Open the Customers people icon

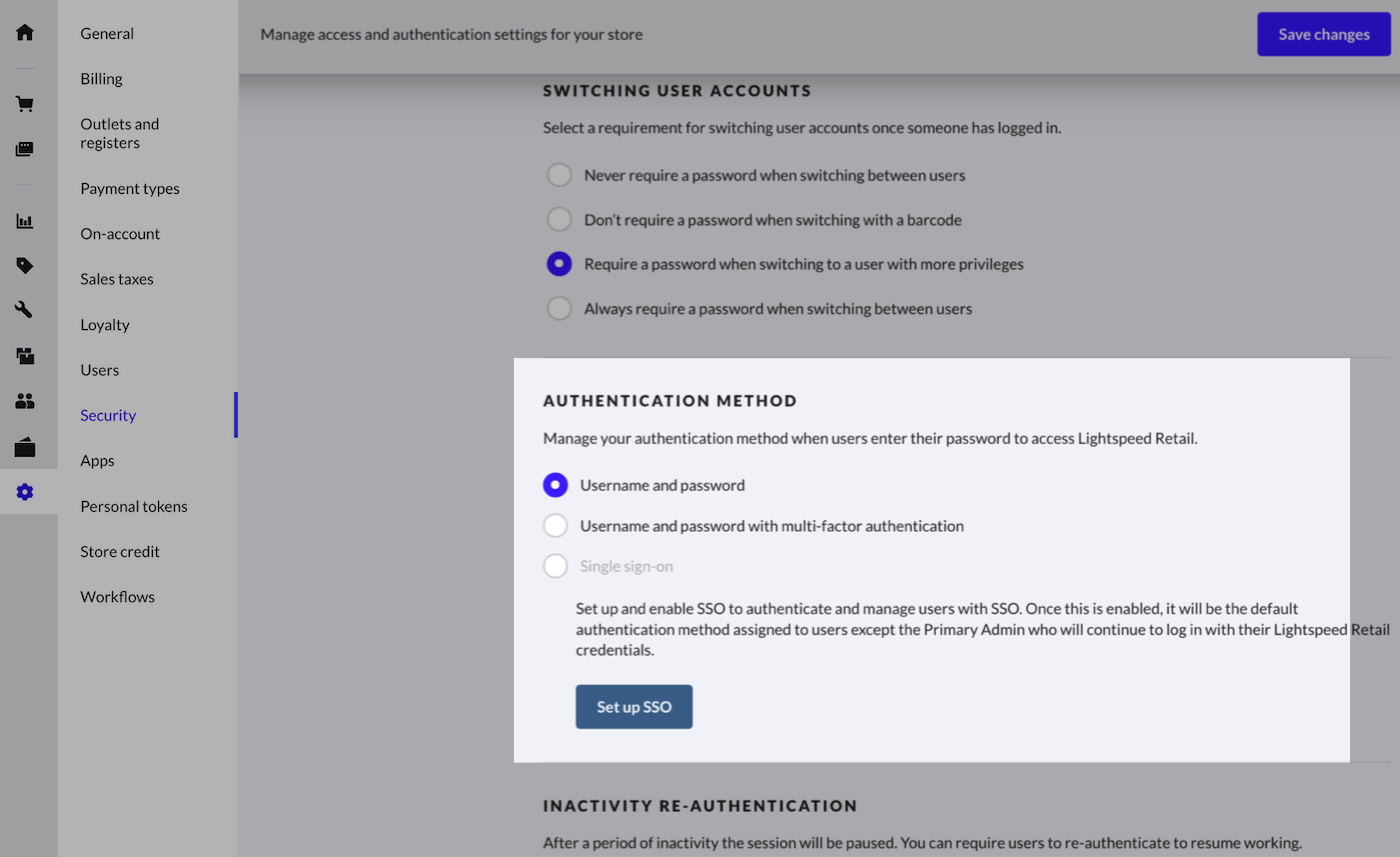(24, 401)
